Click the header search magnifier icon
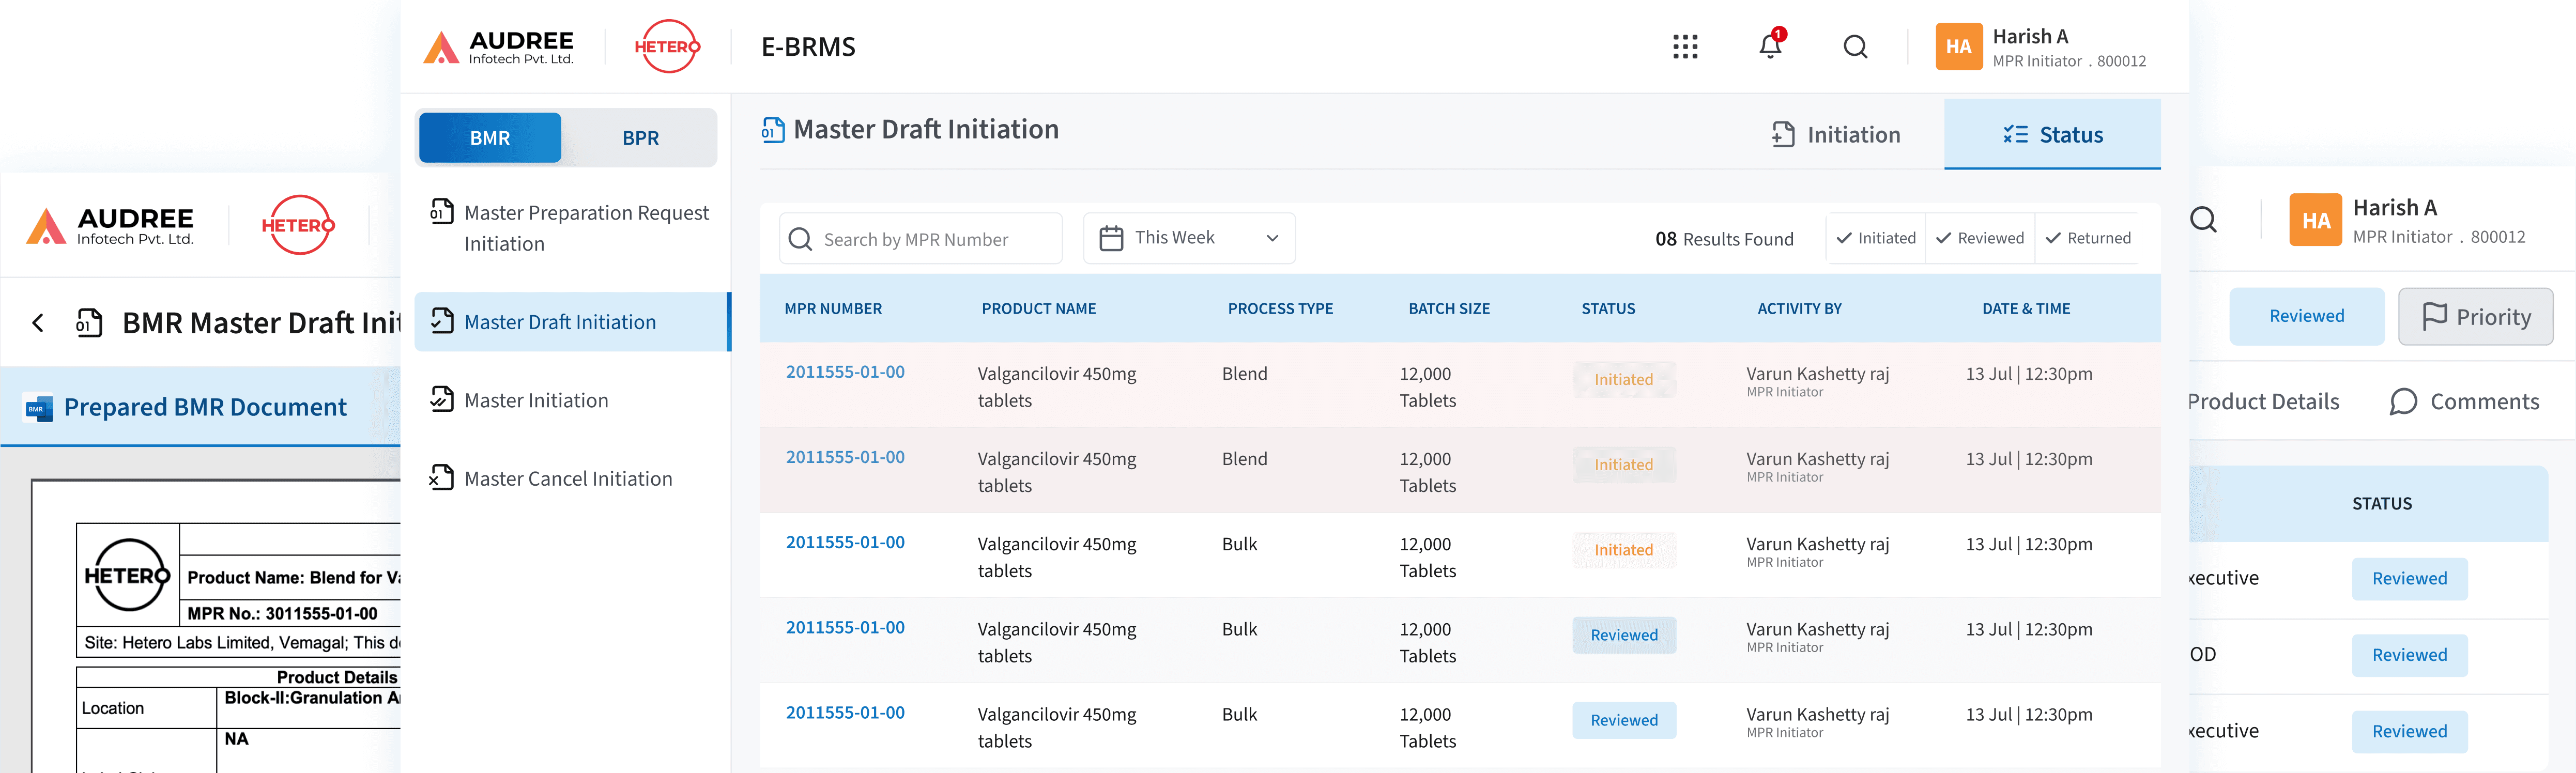 (1855, 47)
